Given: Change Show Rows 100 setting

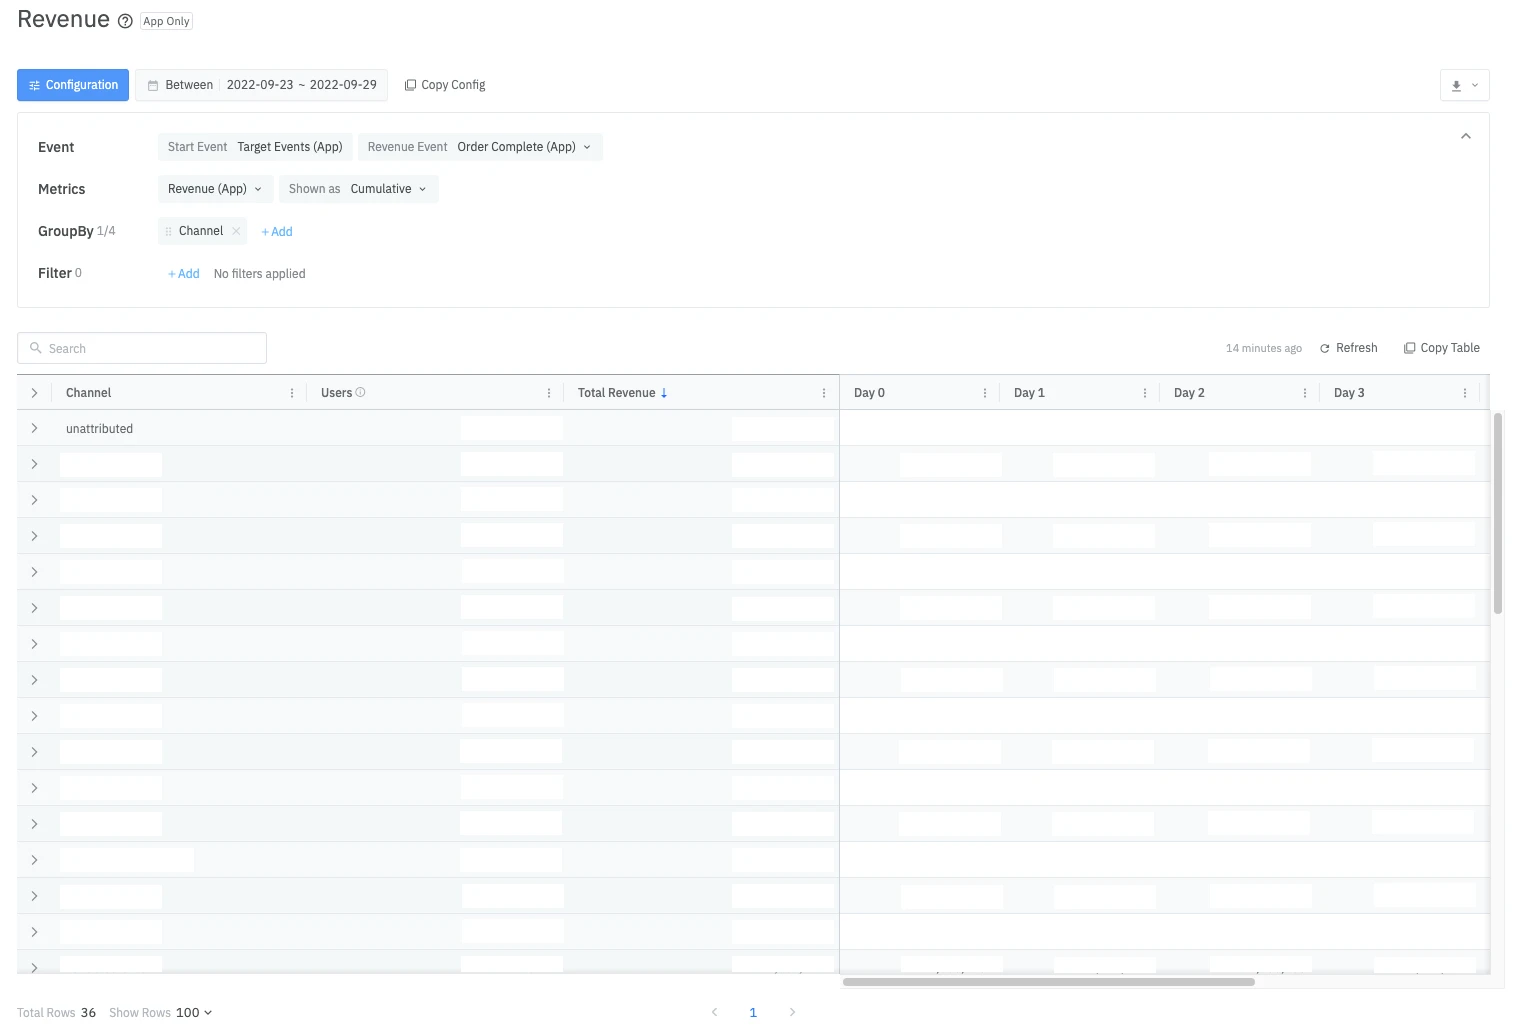Looking at the screenshot, I should click(194, 1012).
